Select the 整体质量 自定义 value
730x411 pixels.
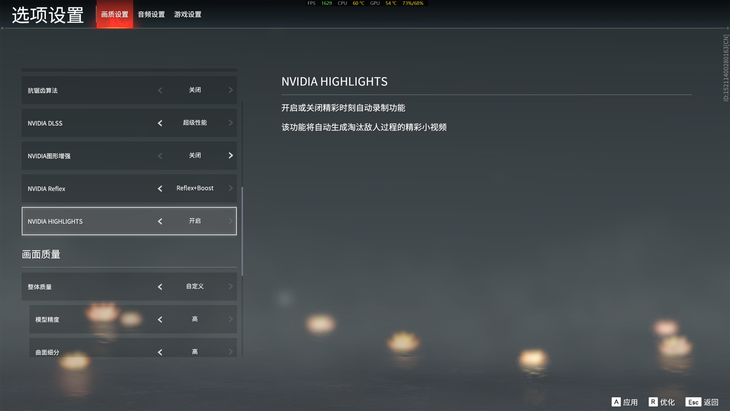pyautogui.click(x=195, y=287)
